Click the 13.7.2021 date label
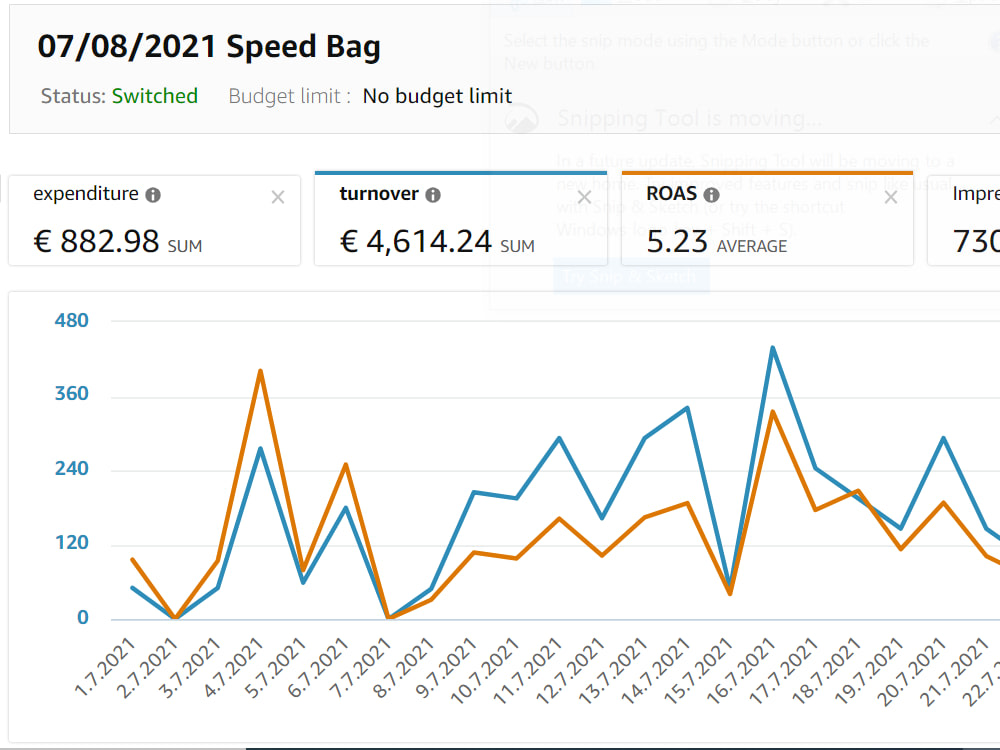The image size is (1000, 750). click(x=614, y=670)
